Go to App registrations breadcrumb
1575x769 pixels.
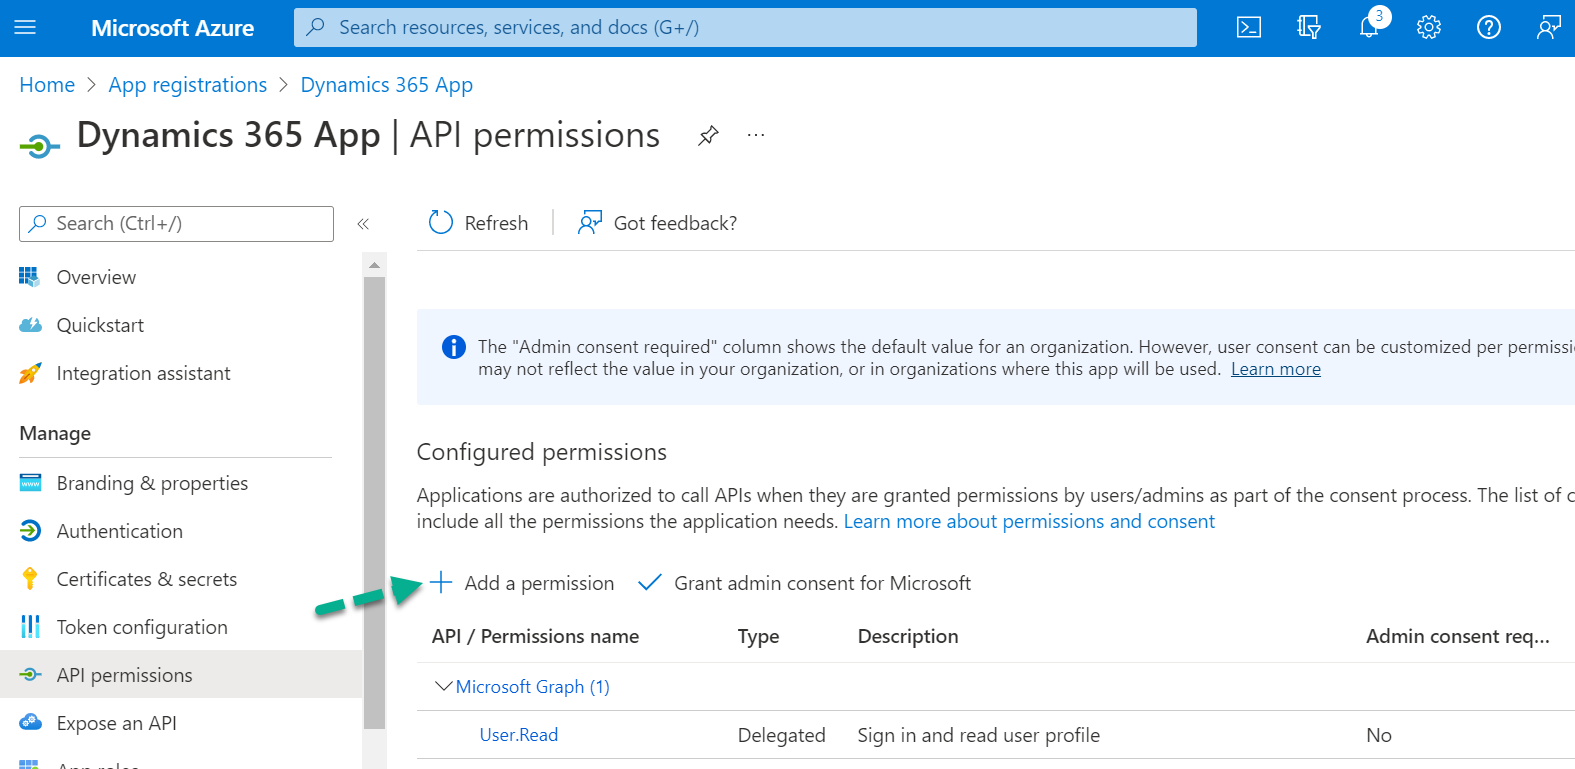coord(188,85)
